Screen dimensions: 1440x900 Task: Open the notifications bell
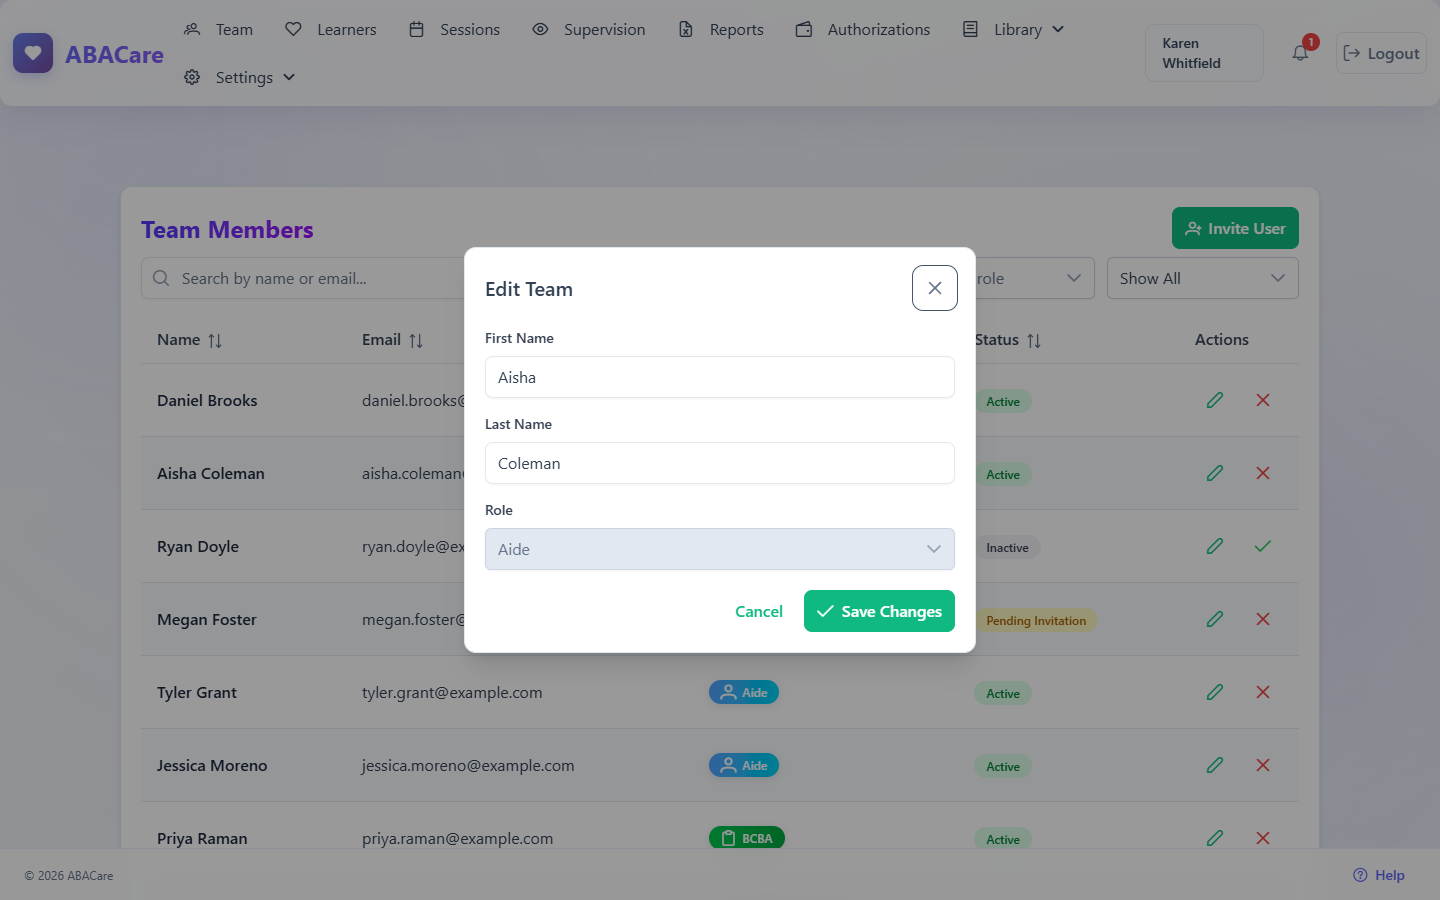1300,53
